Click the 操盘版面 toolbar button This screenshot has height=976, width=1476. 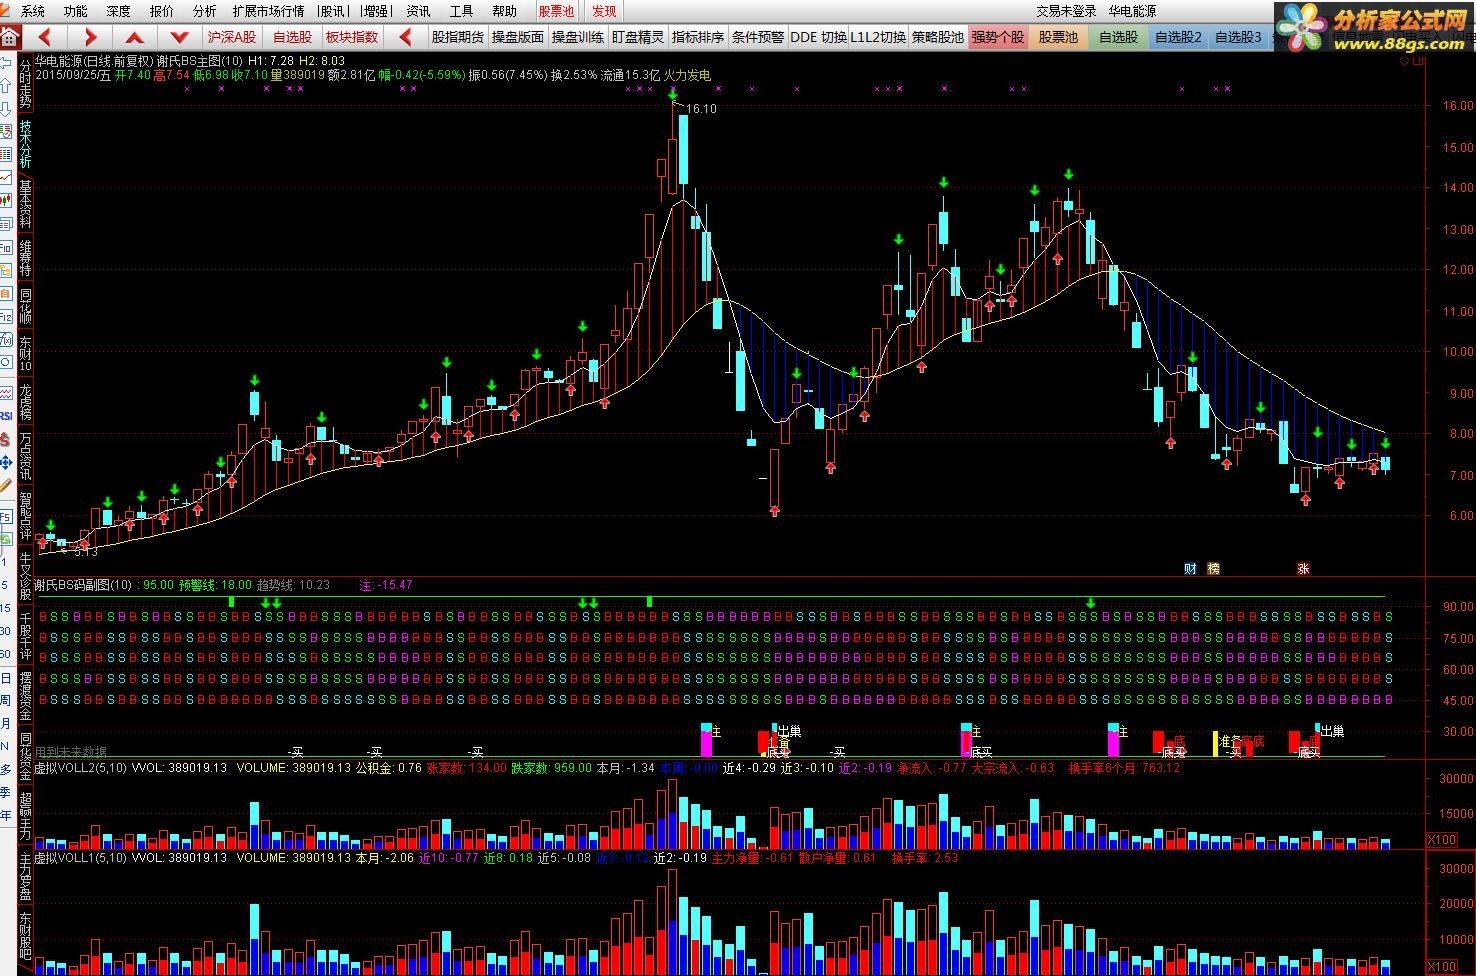518,37
